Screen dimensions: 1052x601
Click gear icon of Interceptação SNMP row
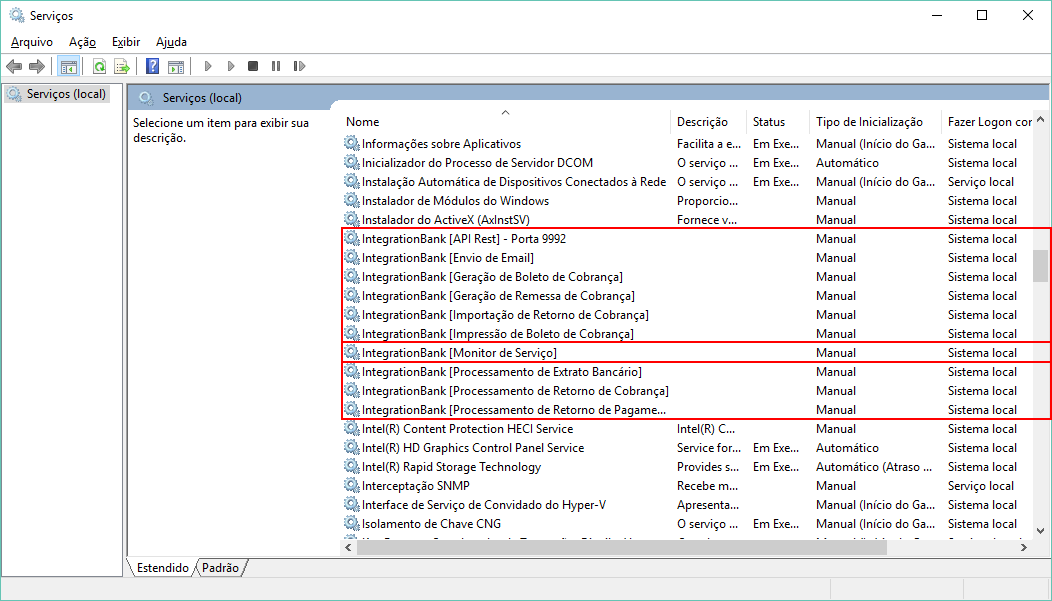tap(352, 485)
